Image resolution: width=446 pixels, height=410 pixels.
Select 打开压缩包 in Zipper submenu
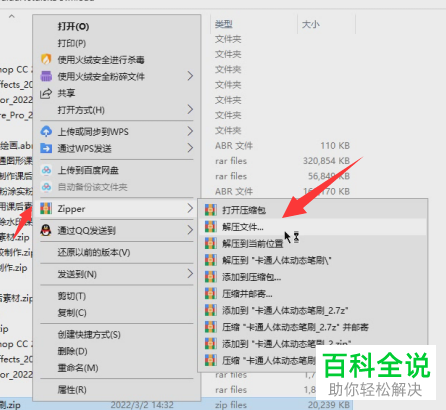pos(313,210)
